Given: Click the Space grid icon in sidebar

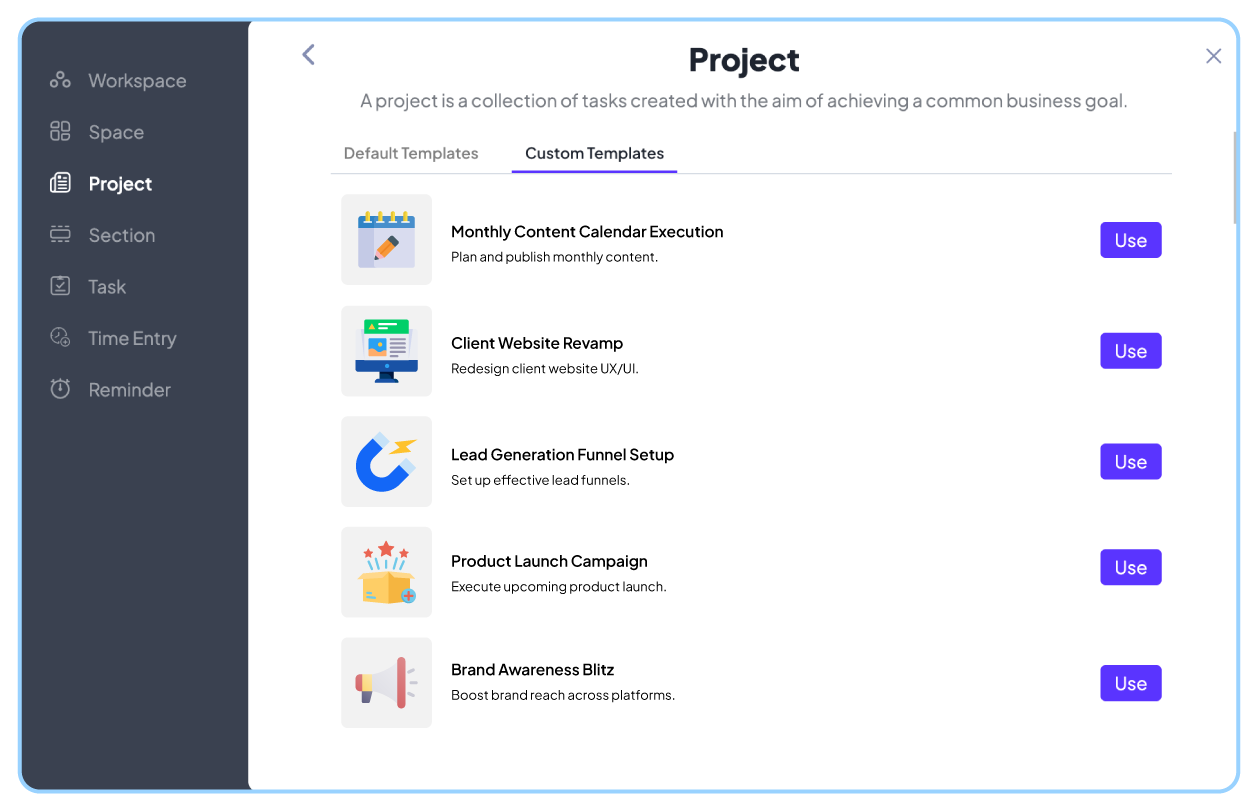Looking at the screenshot, I should pos(60,131).
